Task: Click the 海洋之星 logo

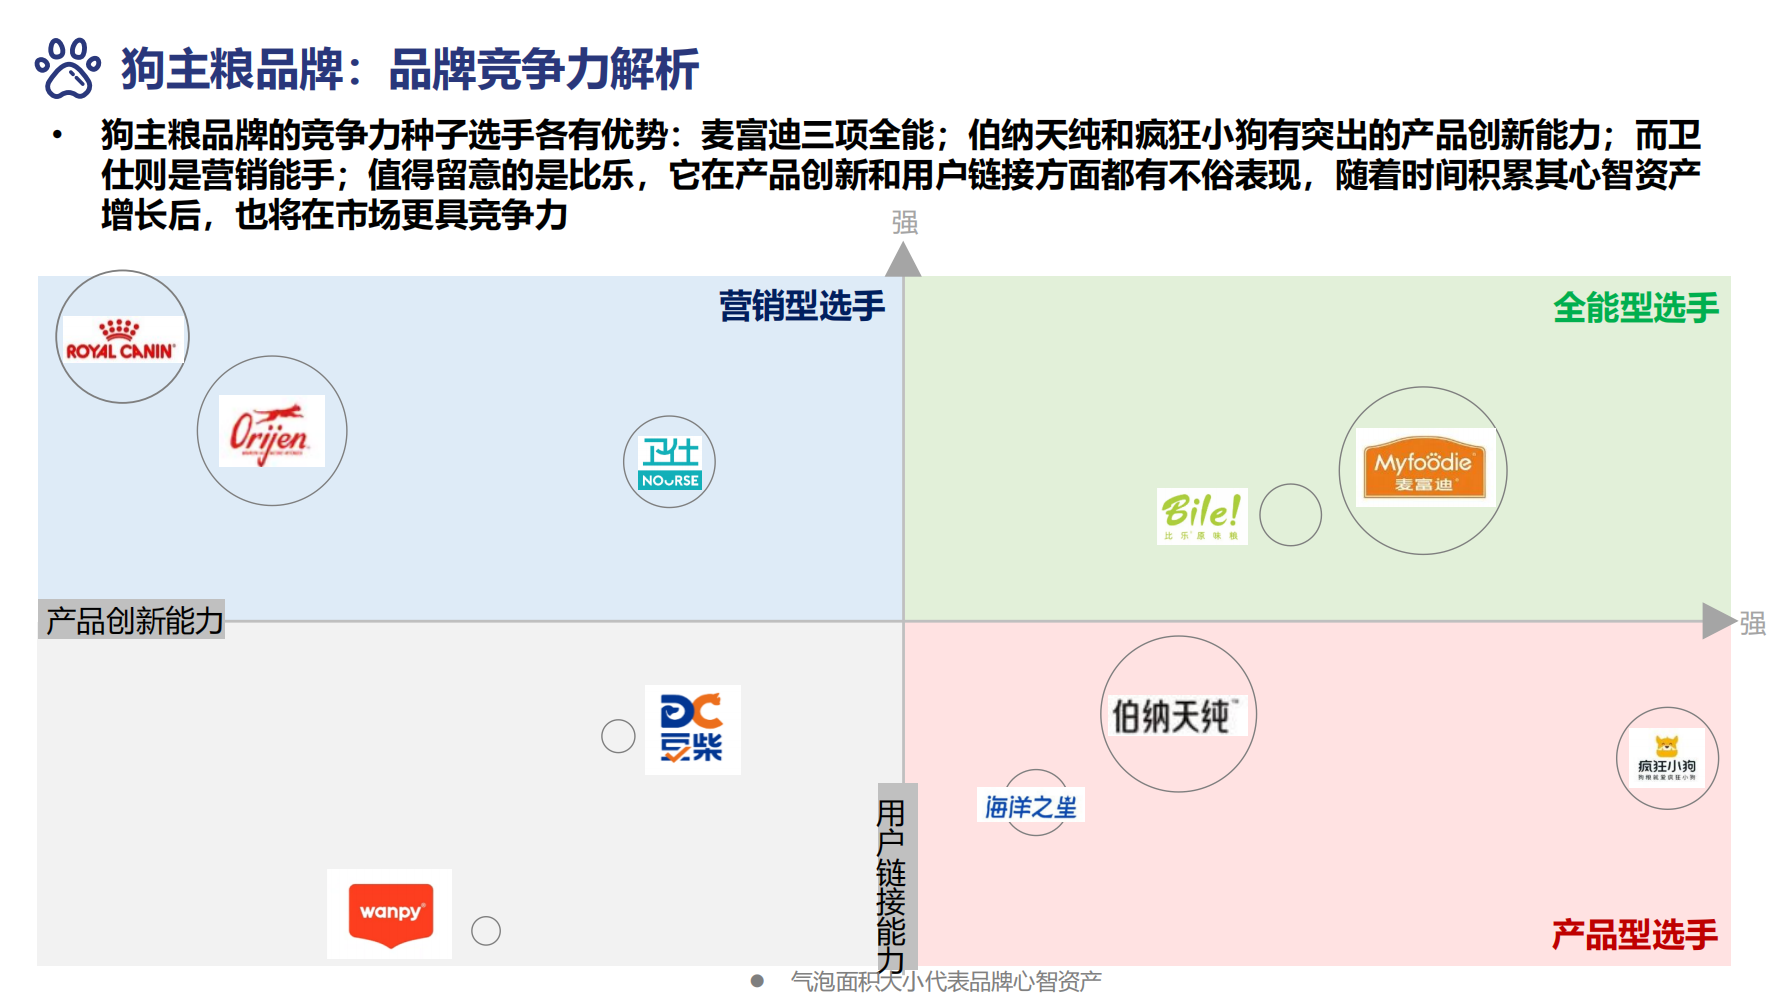Action: (1031, 806)
